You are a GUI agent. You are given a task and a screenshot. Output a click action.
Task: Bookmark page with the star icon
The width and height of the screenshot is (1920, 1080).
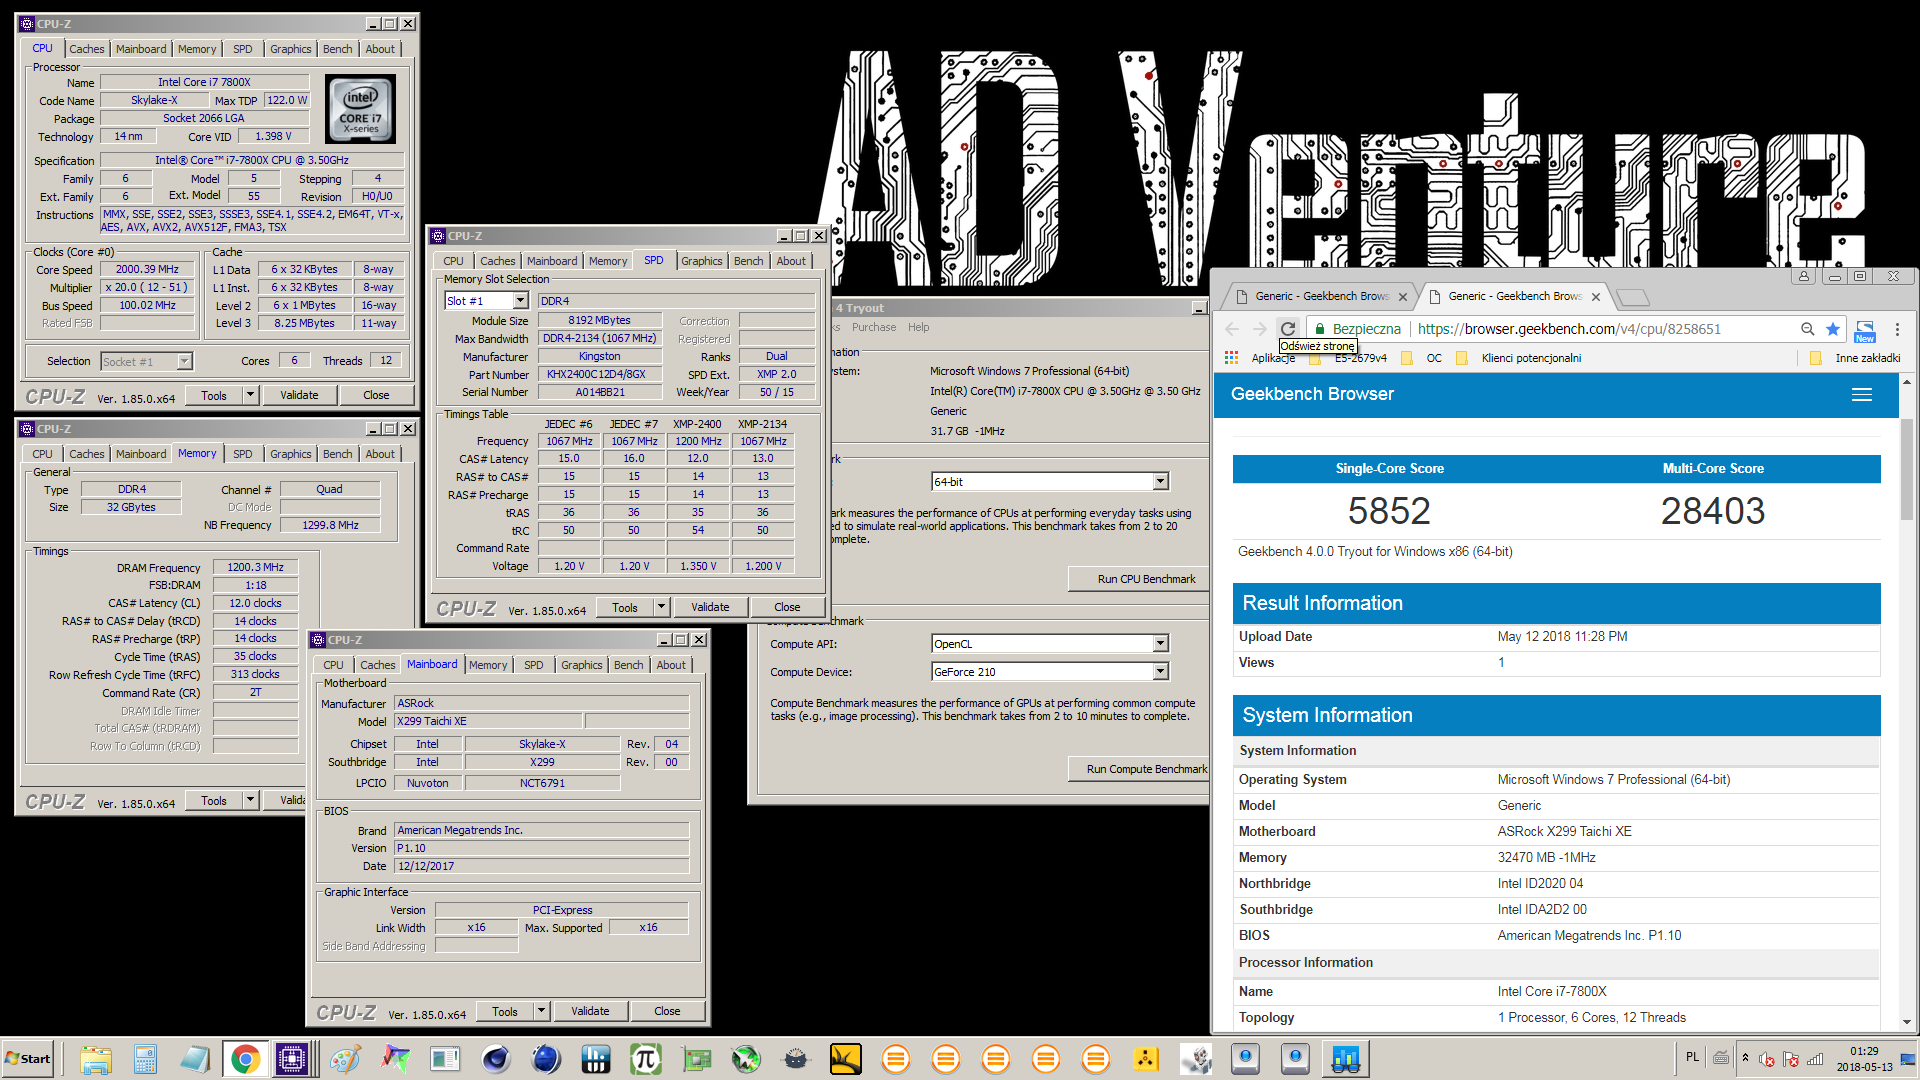(1833, 329)
